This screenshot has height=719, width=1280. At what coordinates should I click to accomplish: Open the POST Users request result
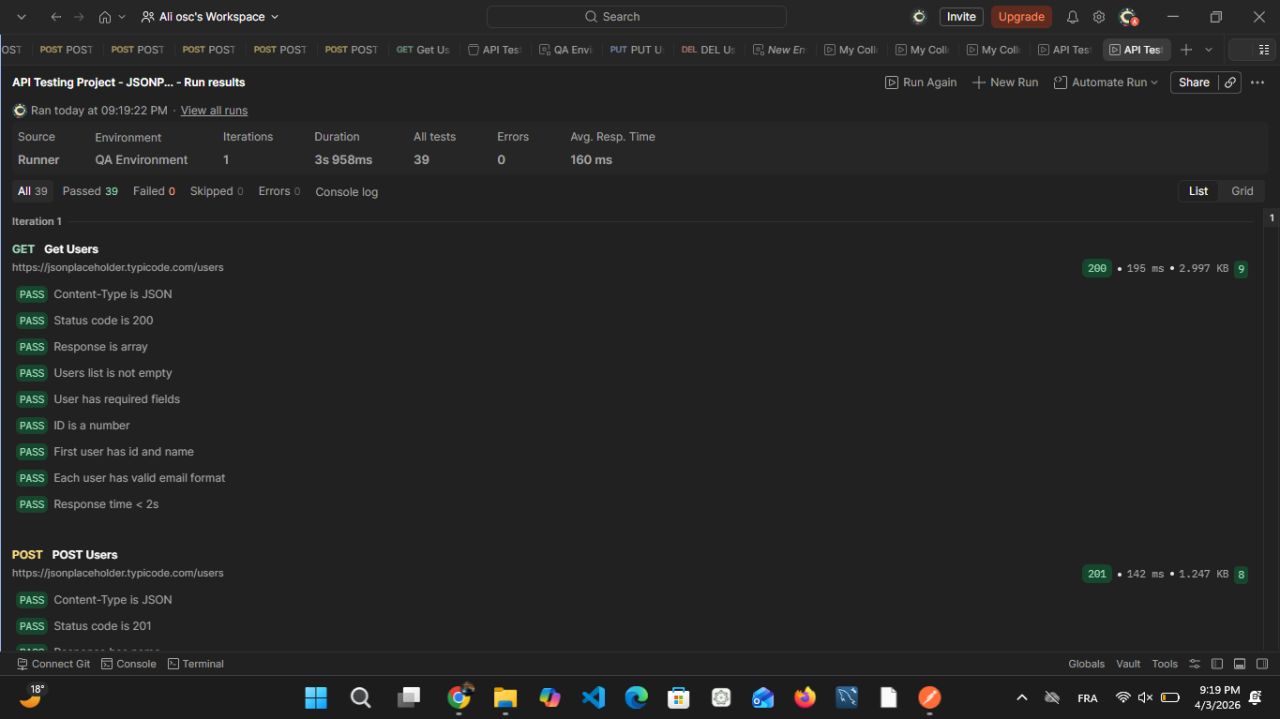[85, 555]
